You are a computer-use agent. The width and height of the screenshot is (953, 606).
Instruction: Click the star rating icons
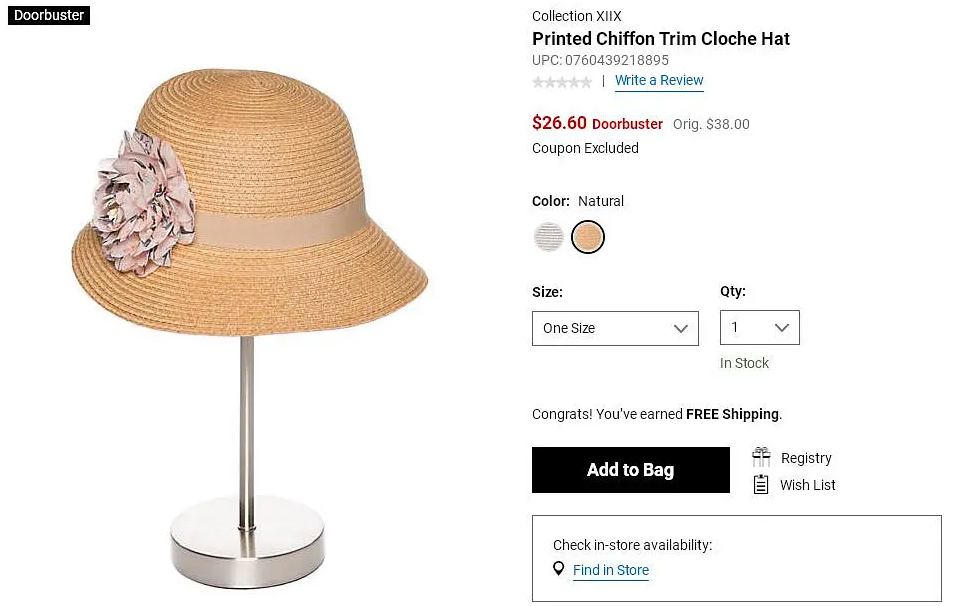coord(562,82)
